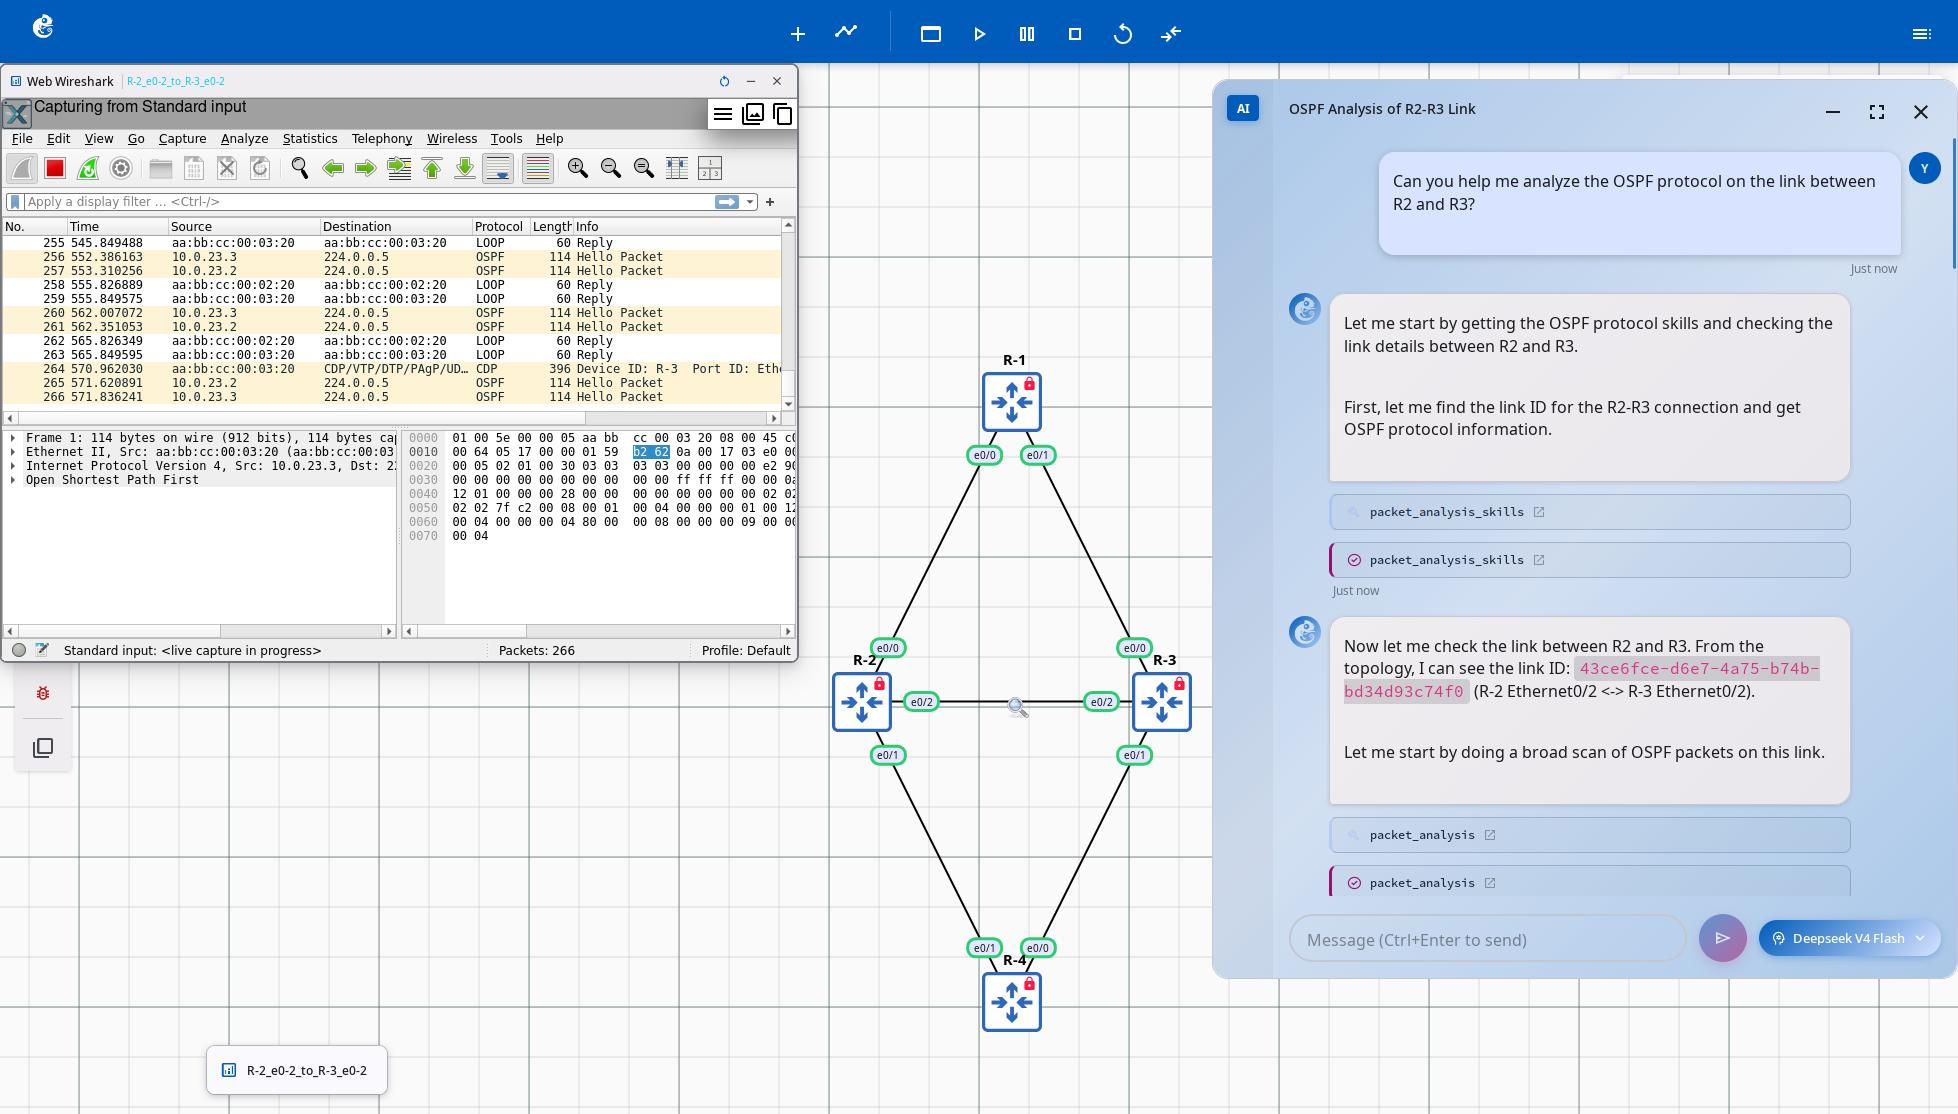Viewport: 1958px width, 1114px height.
Task: Zoom out the Wireshark packet text
Action: 611,168
